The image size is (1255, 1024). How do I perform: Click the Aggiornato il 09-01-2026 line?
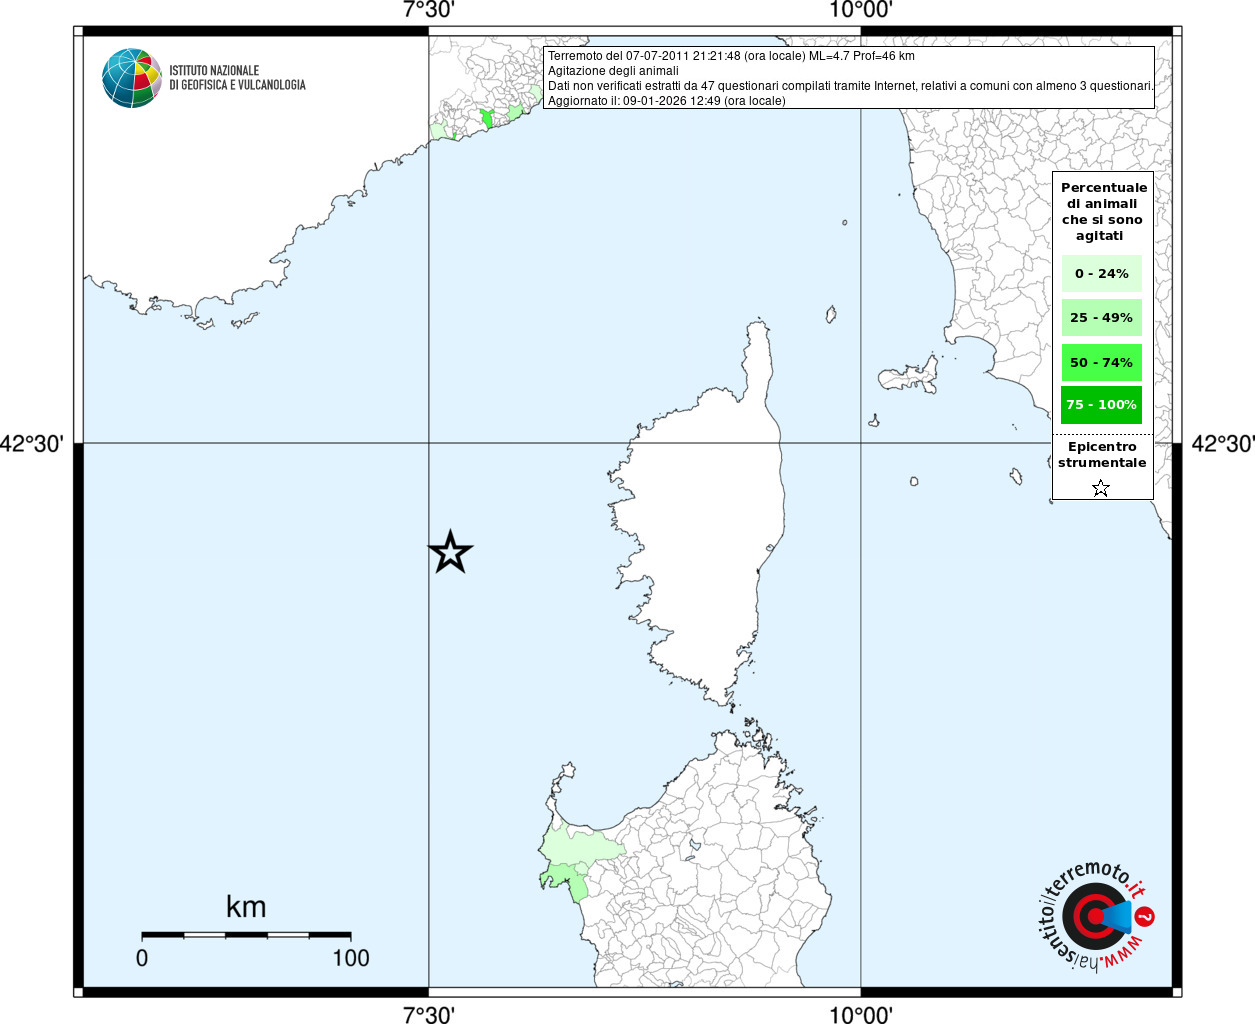(667, 101)
